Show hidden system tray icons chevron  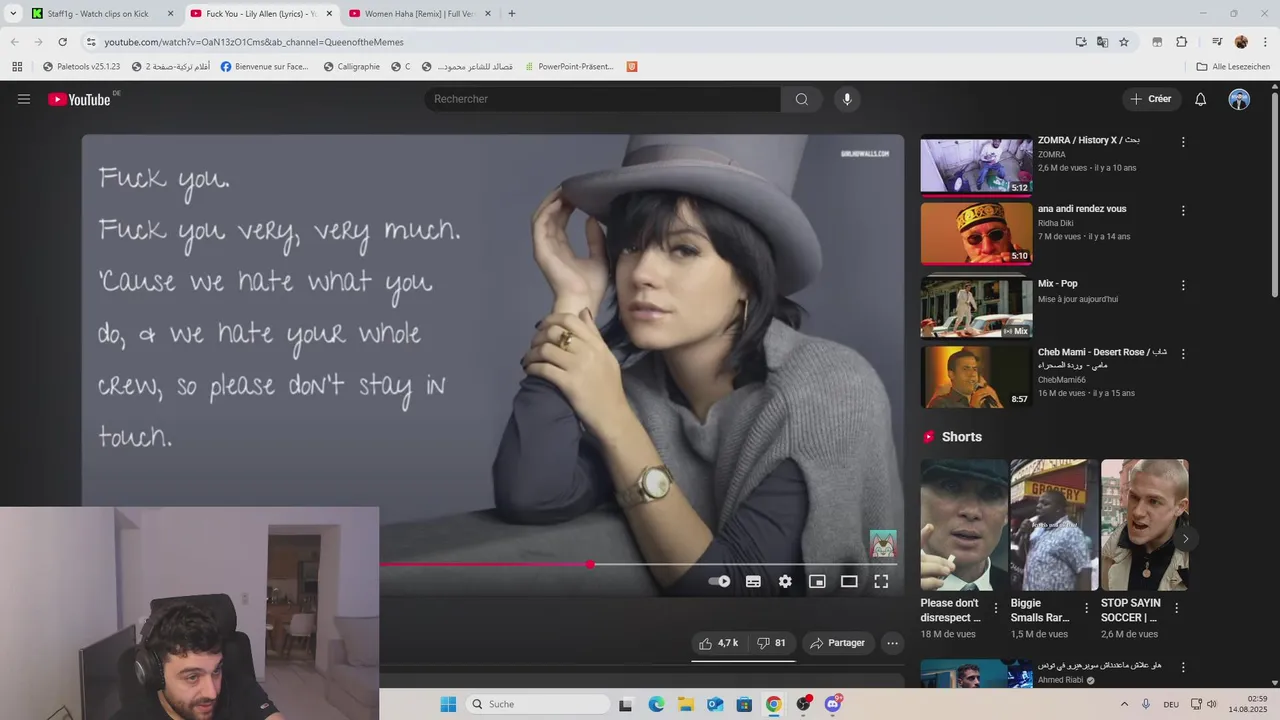point(1124,704)
